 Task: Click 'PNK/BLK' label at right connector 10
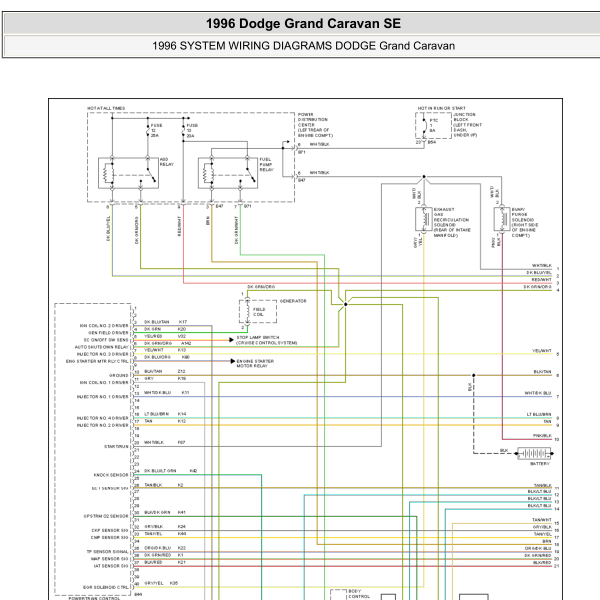(x=542, y=436)
